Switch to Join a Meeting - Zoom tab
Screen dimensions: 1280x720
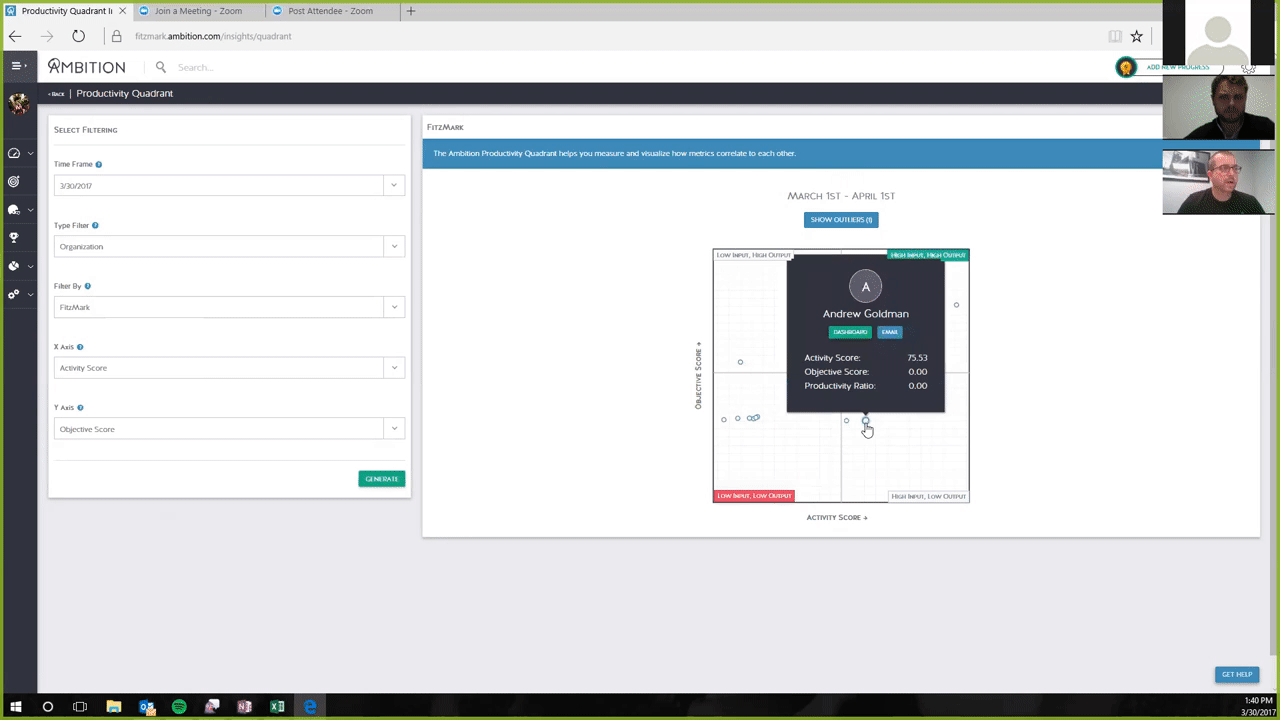[198, 11]
